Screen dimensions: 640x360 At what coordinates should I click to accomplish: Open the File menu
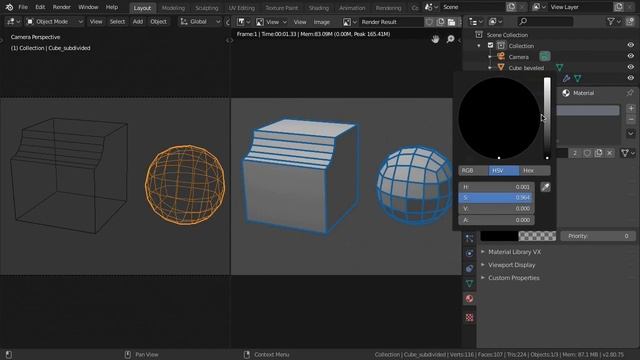click(x=23, y=7)
